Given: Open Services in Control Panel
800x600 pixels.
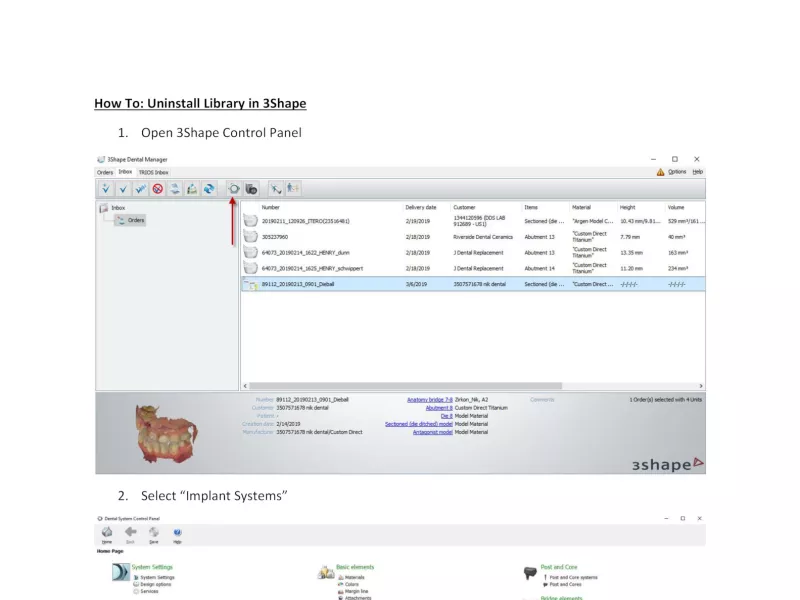Looking at the screenshot, I should click(x=149, y=591).
